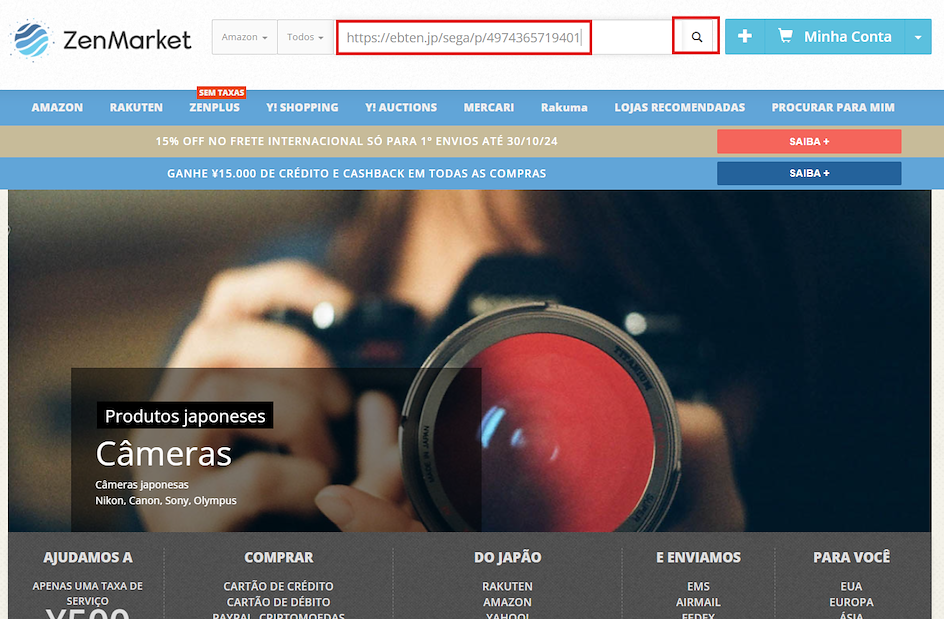Click EUA under PARA VOCÊ
Viewport: 944px width, 619px height.
[851, 586]
